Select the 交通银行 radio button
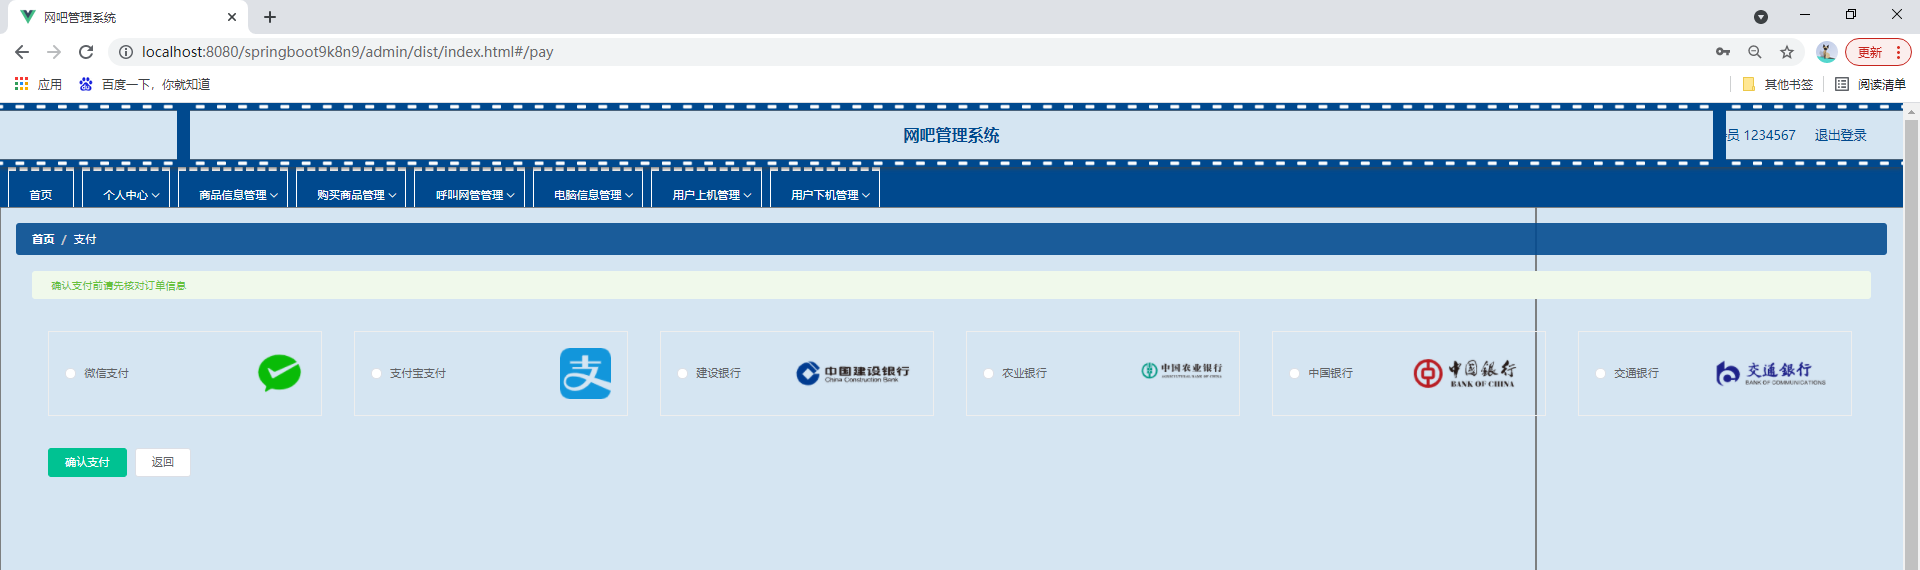The image size is (1920, 570). [1600, 373]
